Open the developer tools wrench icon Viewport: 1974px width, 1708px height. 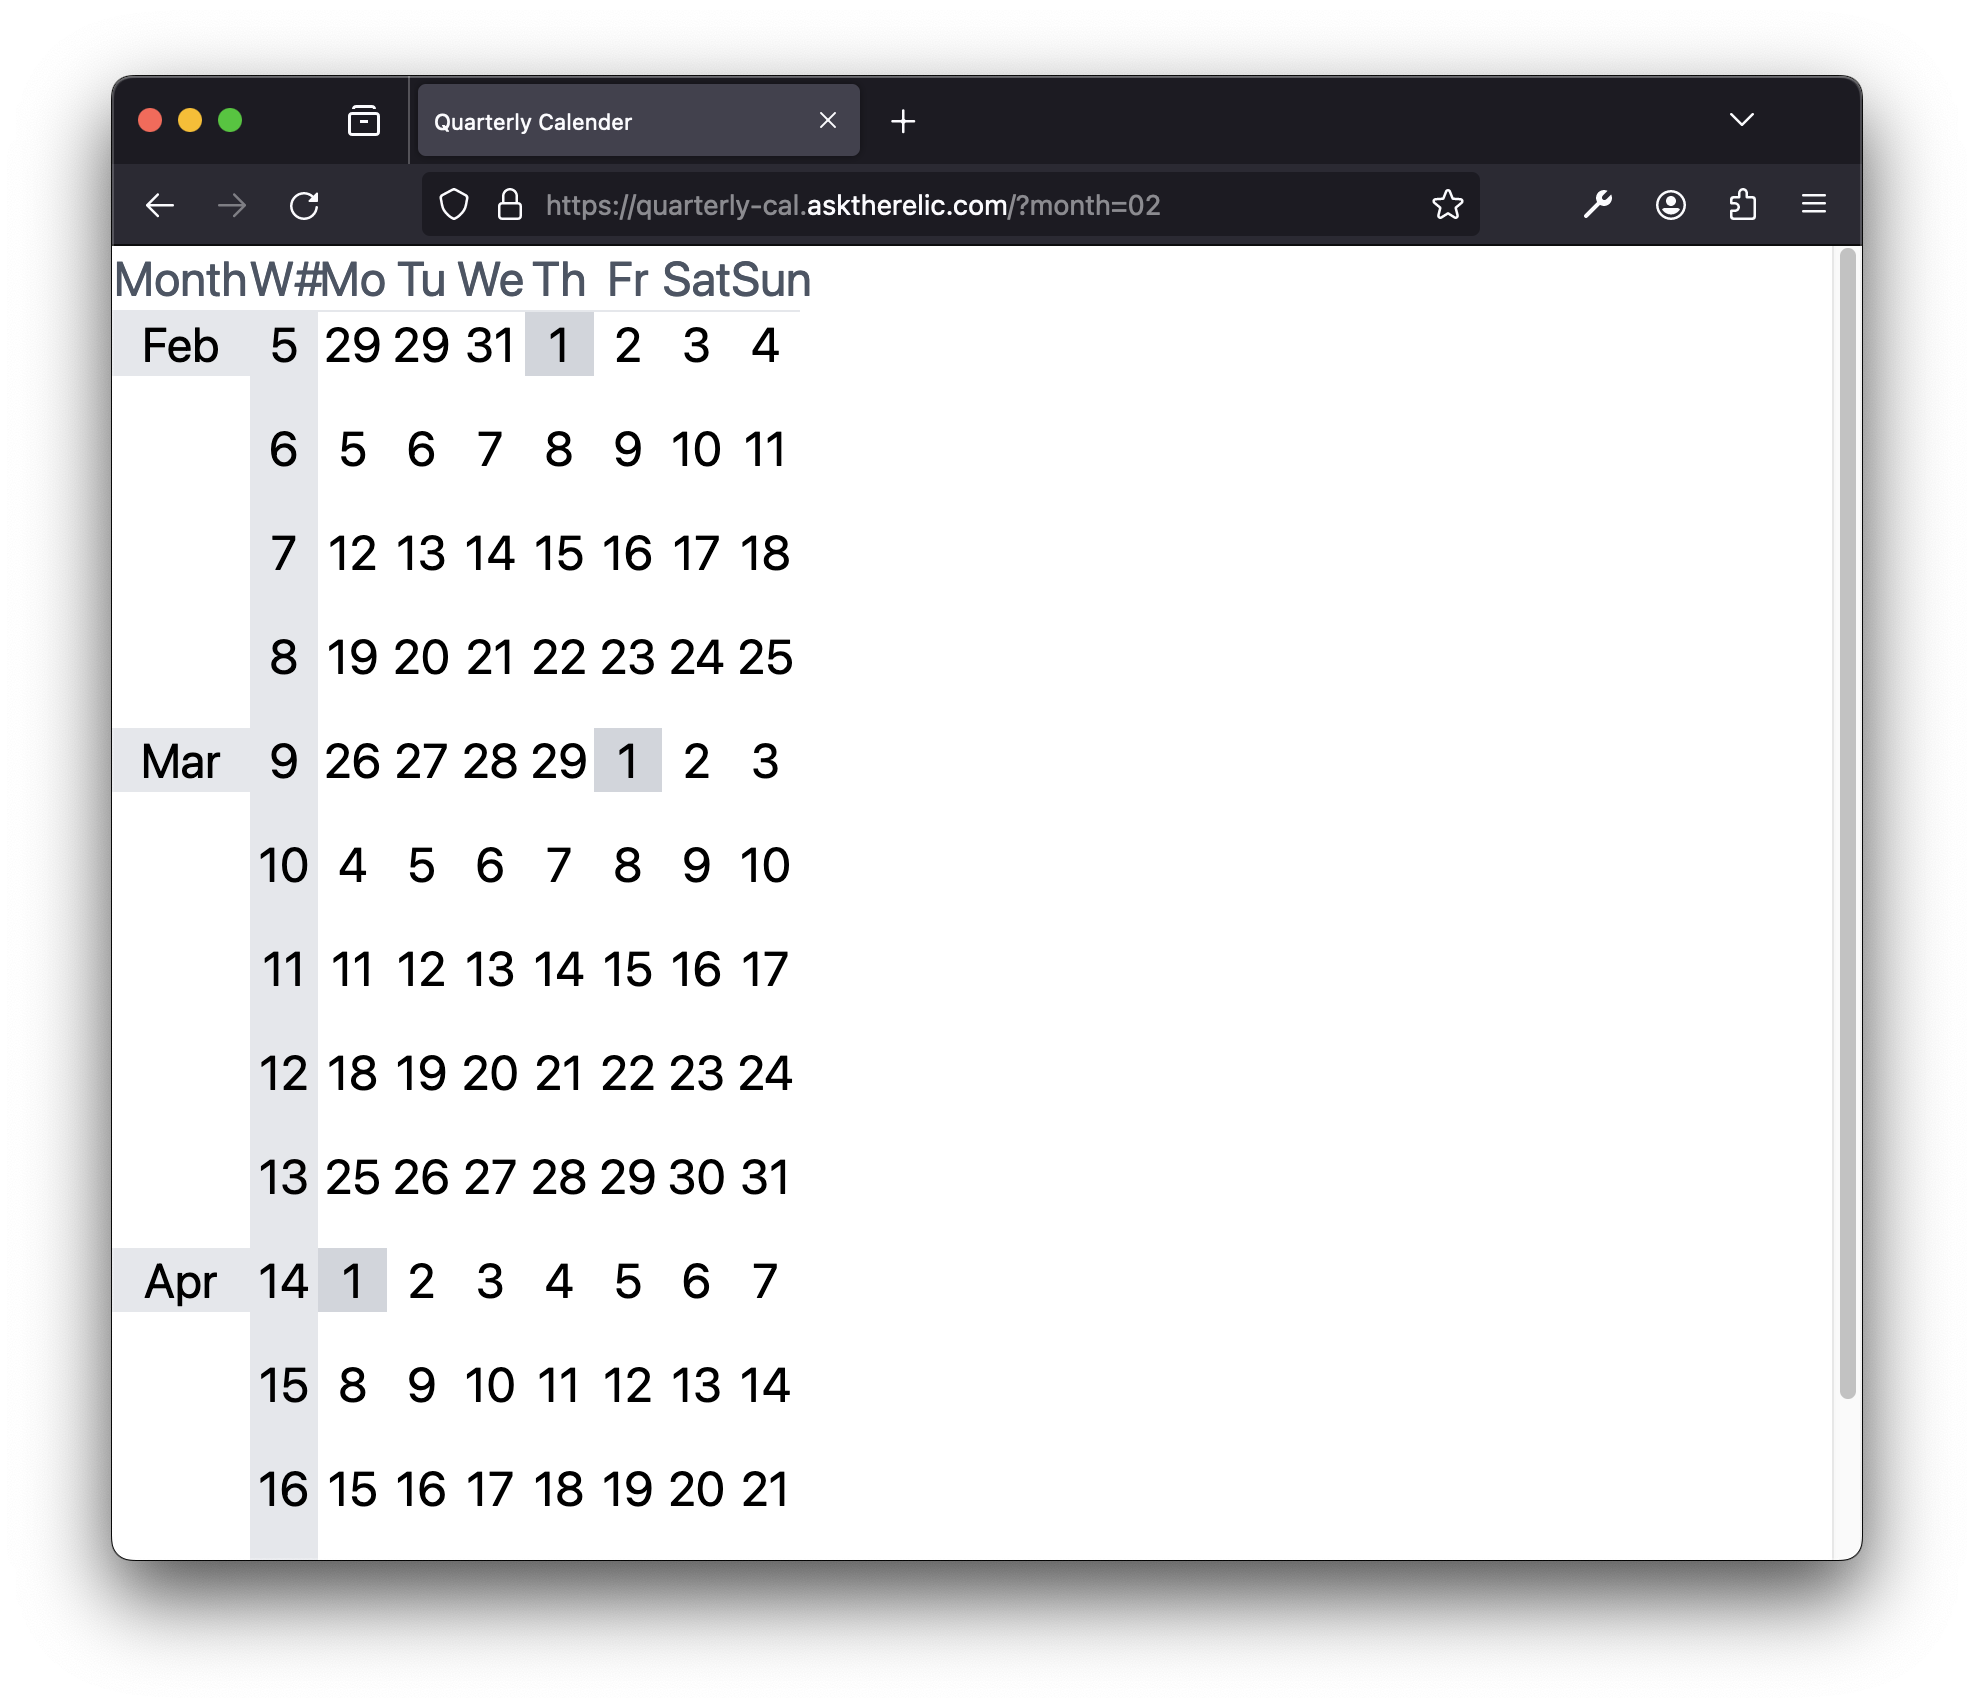tap(1597, 205)
